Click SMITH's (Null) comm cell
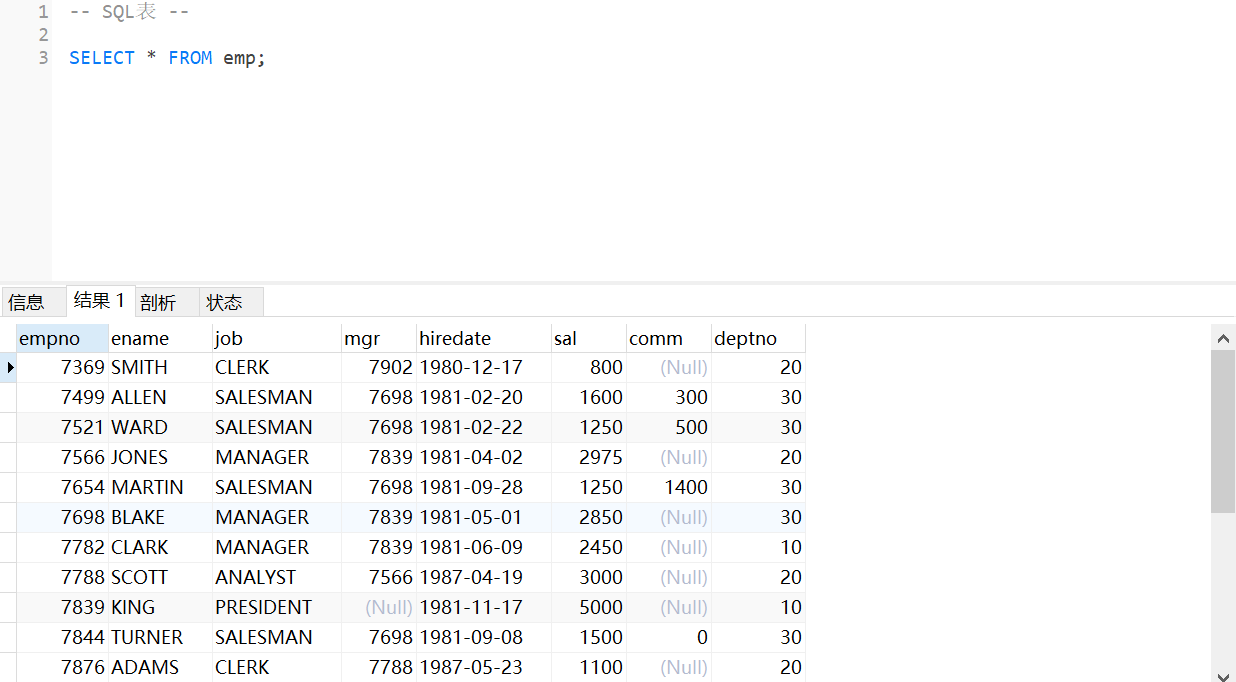 [x=669, y=367]
